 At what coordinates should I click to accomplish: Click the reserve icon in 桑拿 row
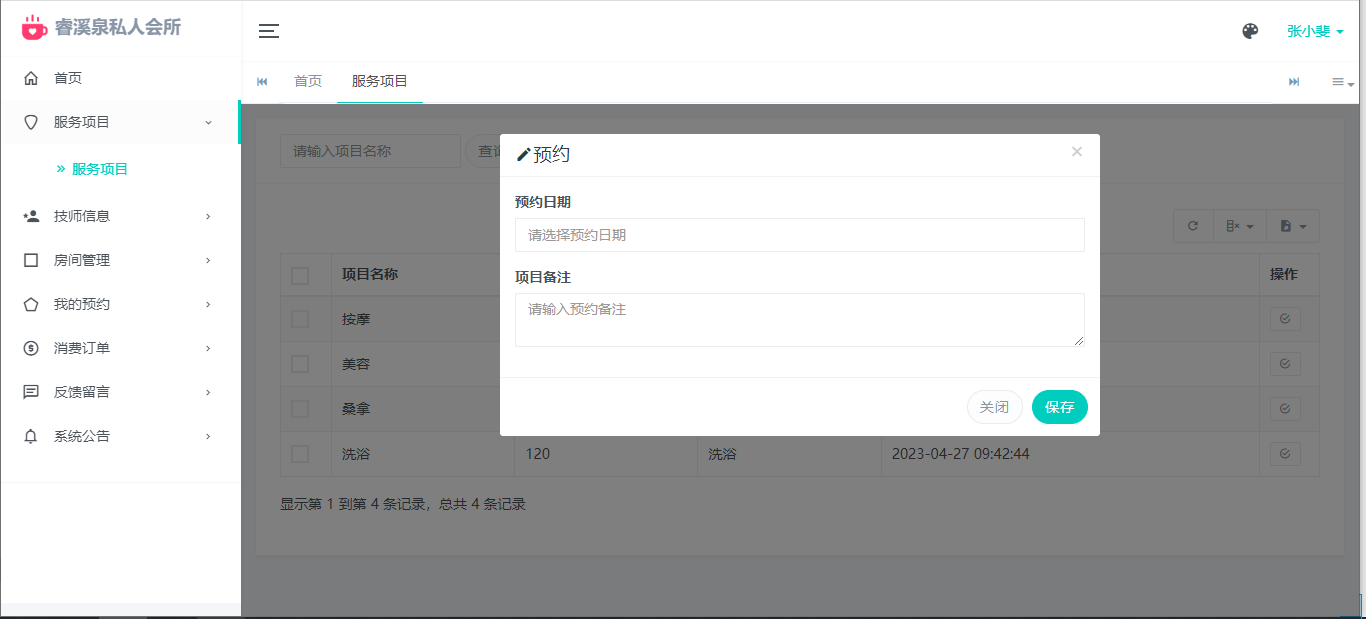point(1285,409)
